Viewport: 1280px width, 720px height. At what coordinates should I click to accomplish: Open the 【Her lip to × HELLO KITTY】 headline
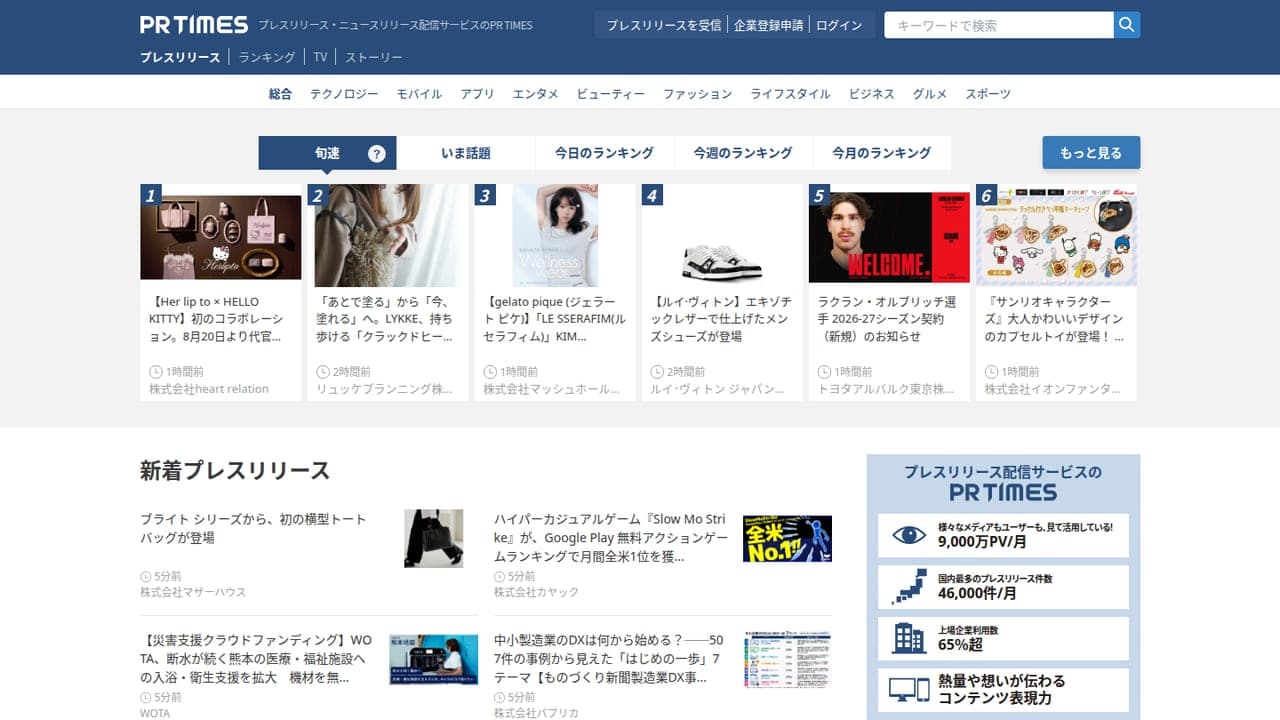[215, 319]
